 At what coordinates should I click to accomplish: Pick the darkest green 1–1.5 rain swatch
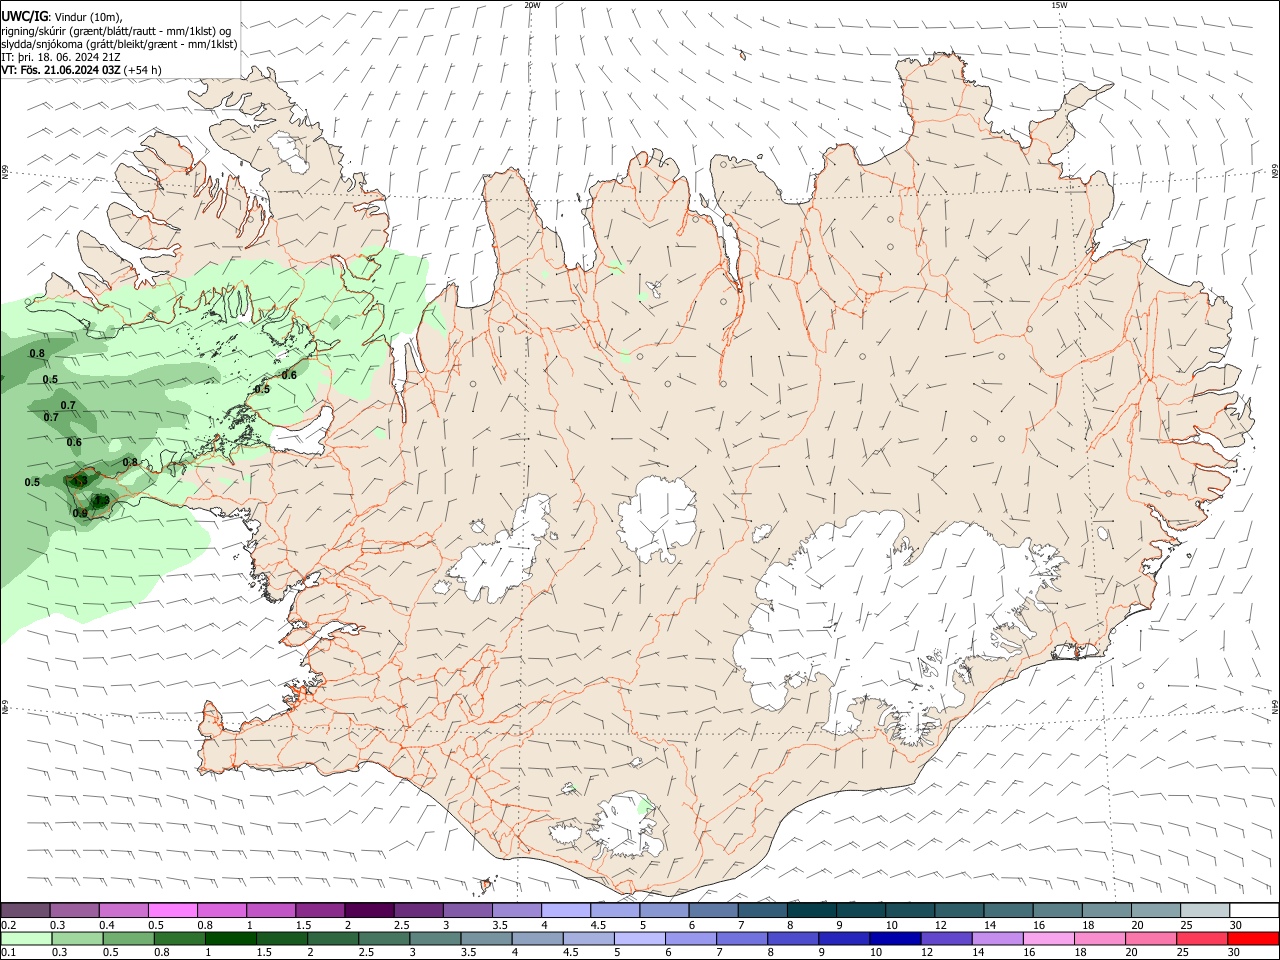(230, 938)
